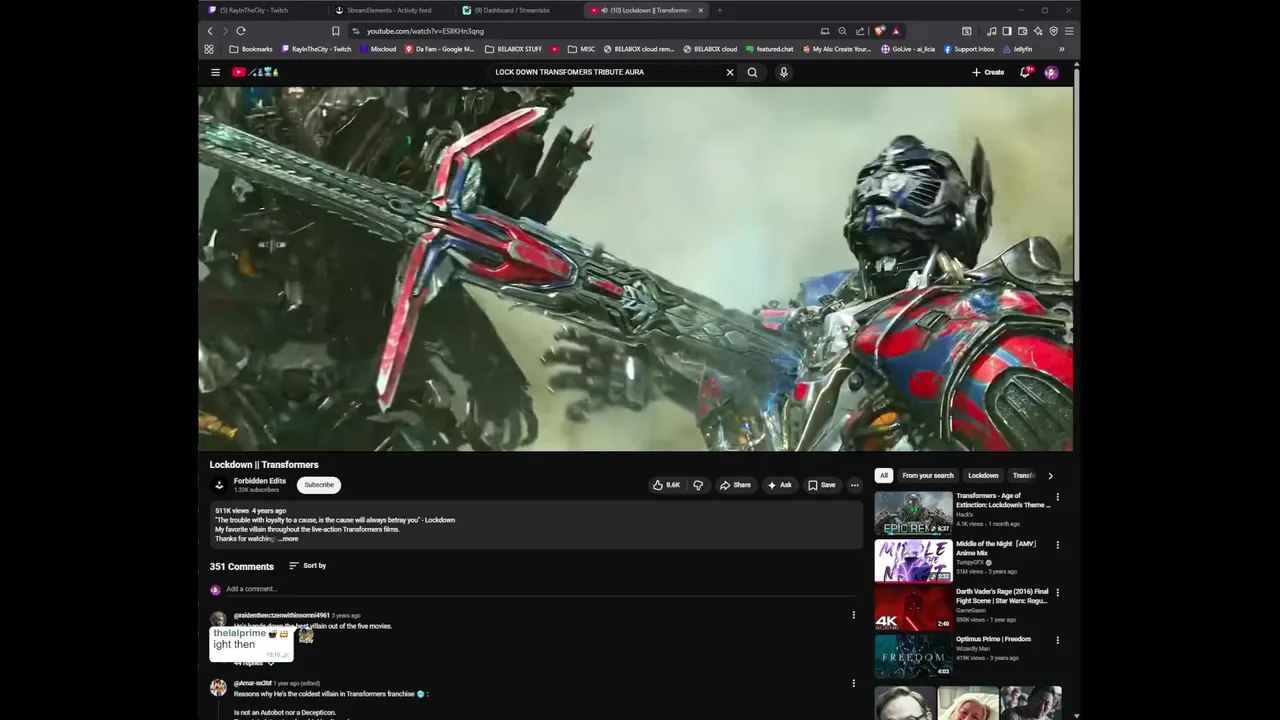
Task: Open the Mixcloud bookmark
Action: tap(378, 49)
